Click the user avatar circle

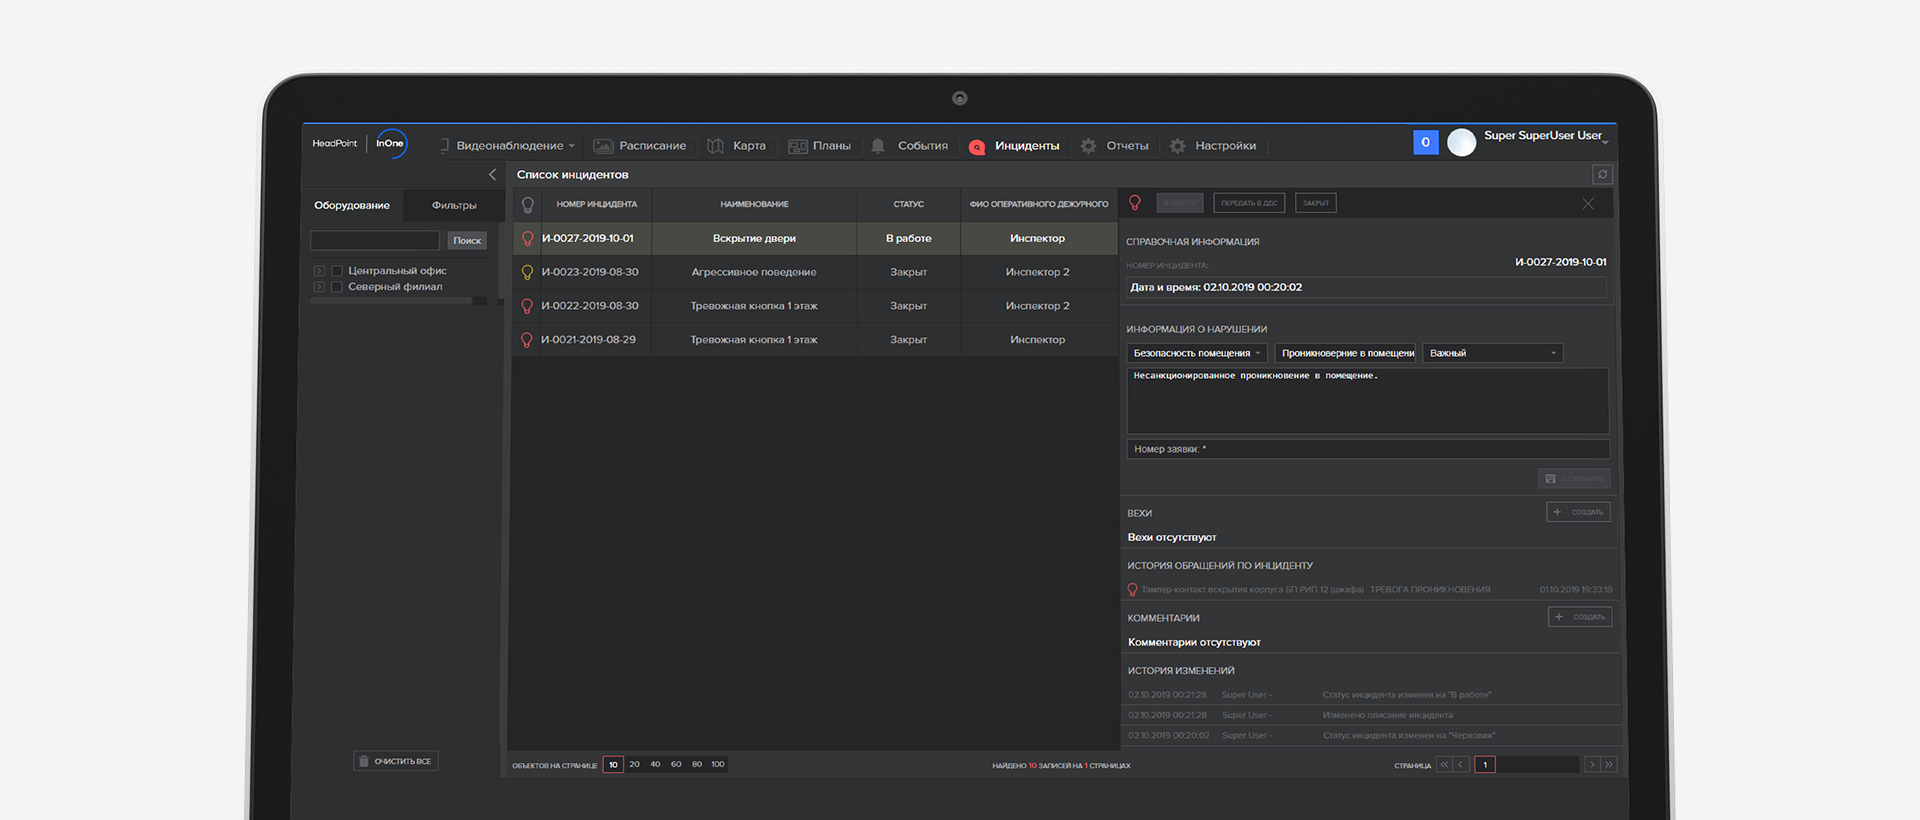(x=1461, y=142)
